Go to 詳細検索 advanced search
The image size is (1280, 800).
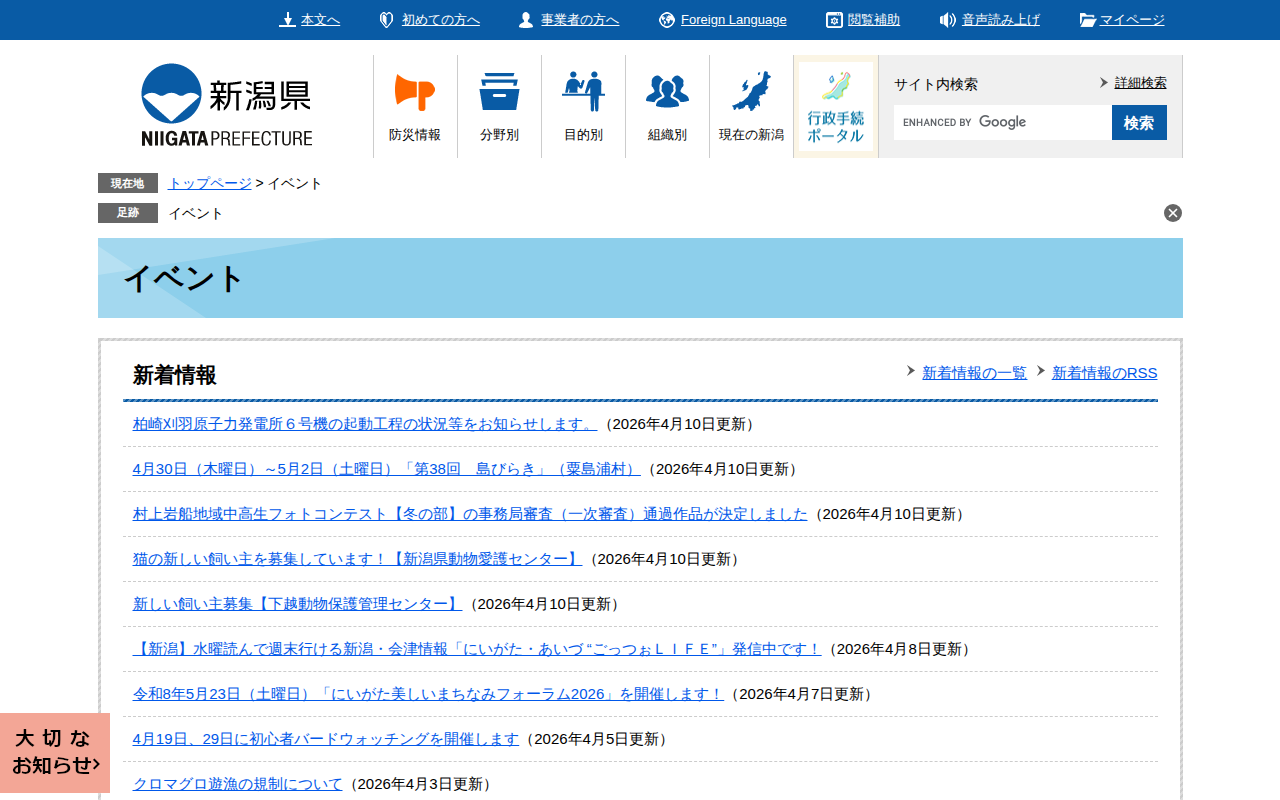[x=1140, y=83]
